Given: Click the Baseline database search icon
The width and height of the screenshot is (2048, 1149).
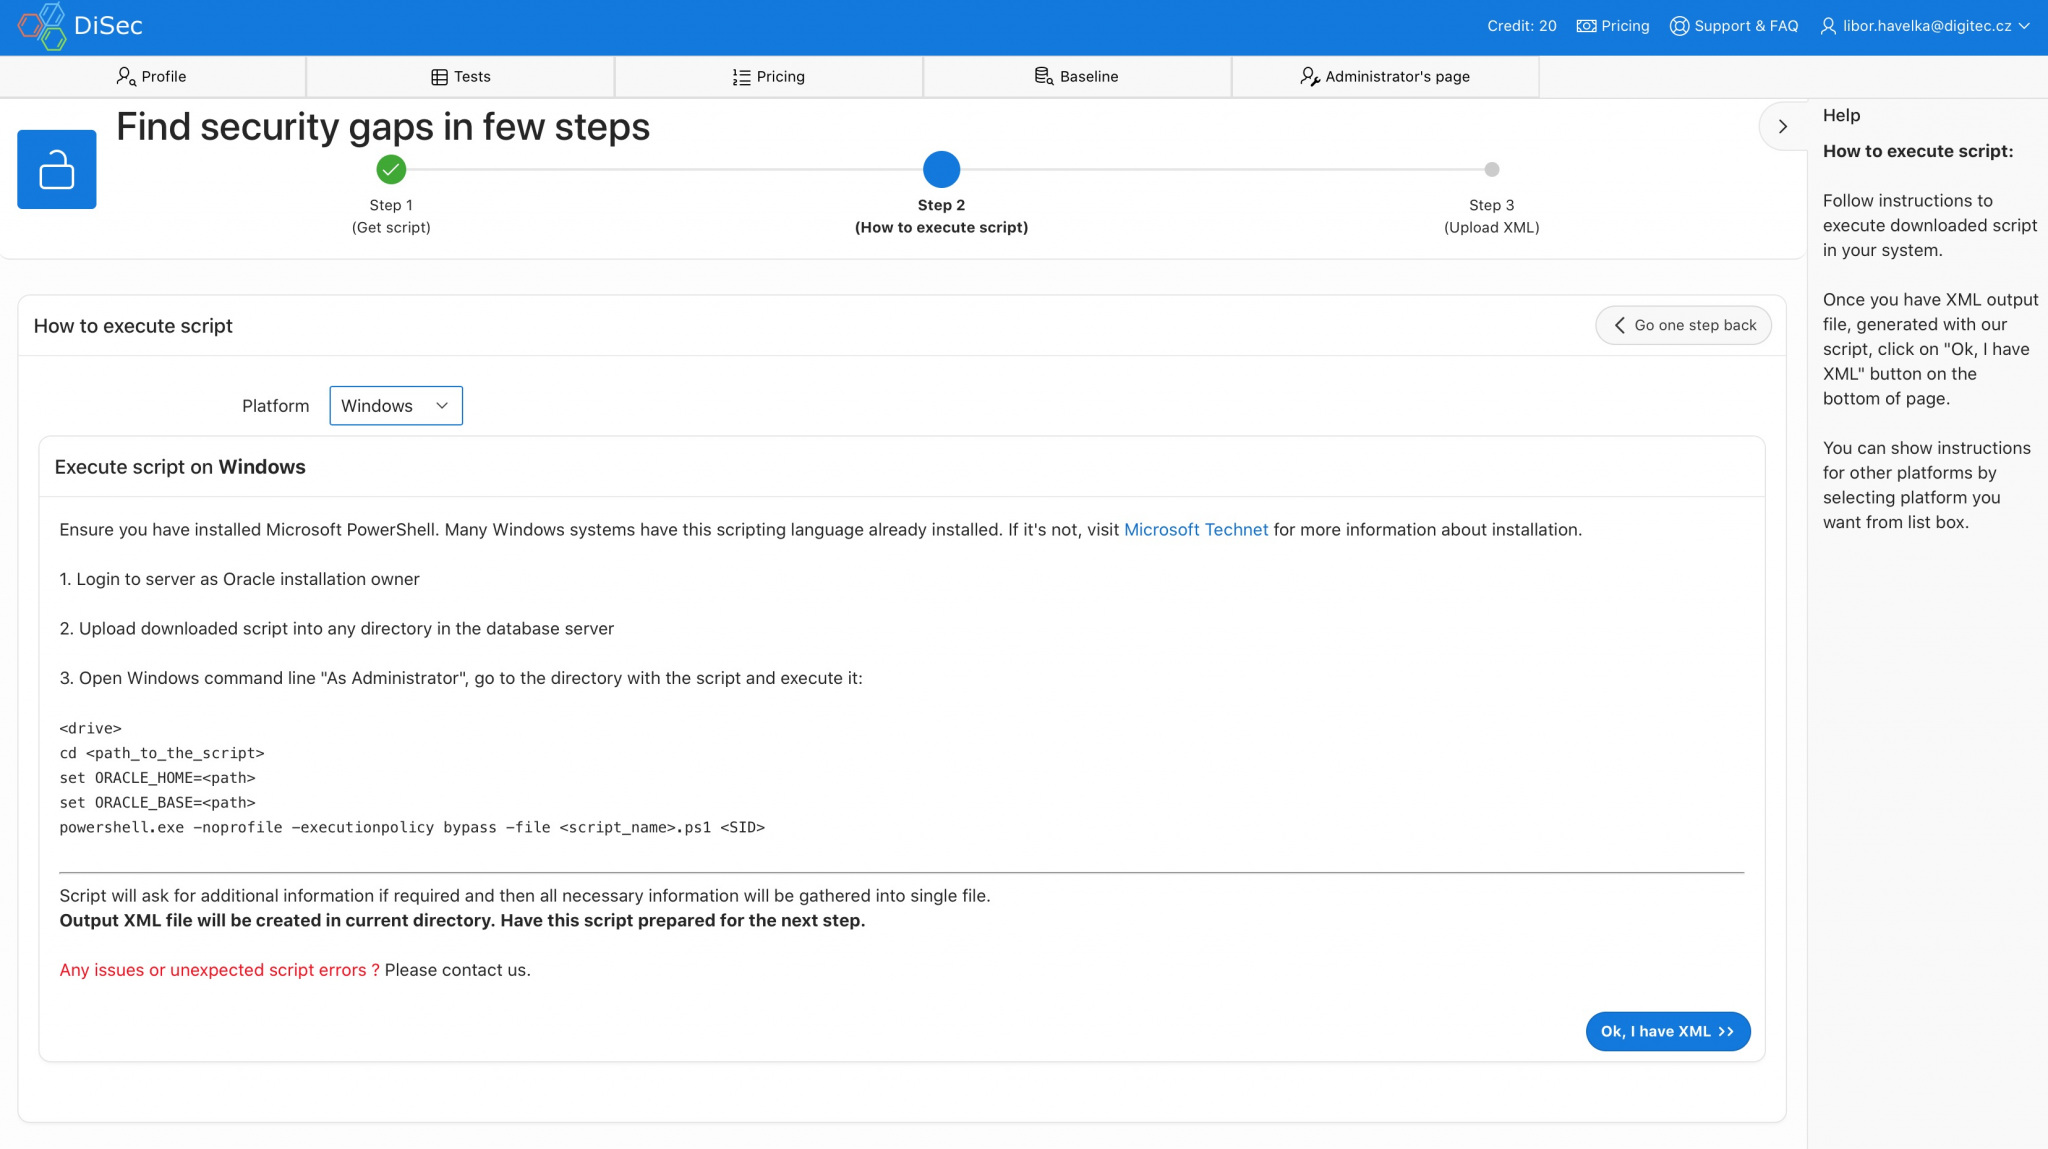Looking at the screenshot, I should point(1043,77).
